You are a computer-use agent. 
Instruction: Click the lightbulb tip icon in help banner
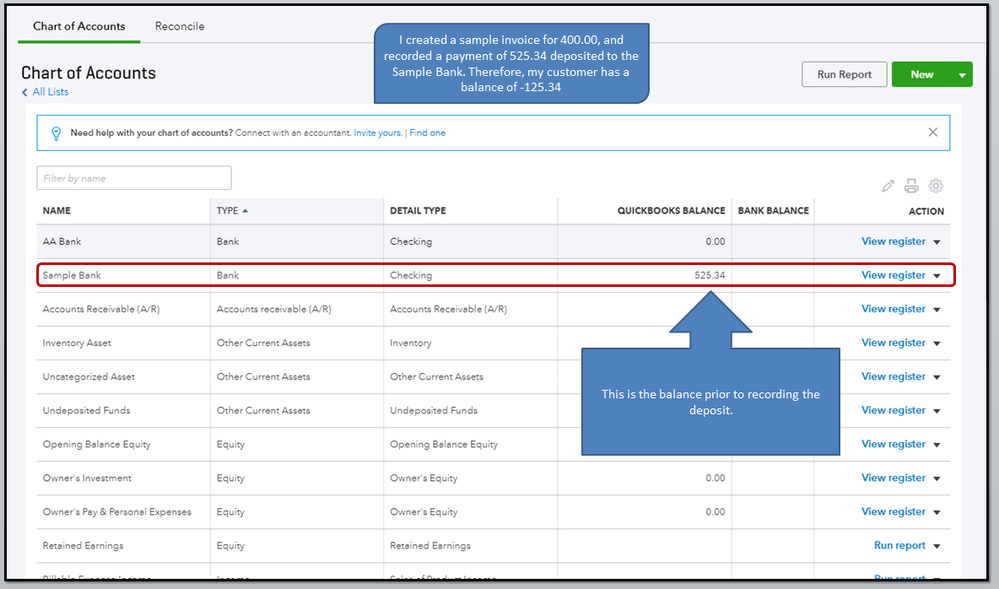[56, 133]
